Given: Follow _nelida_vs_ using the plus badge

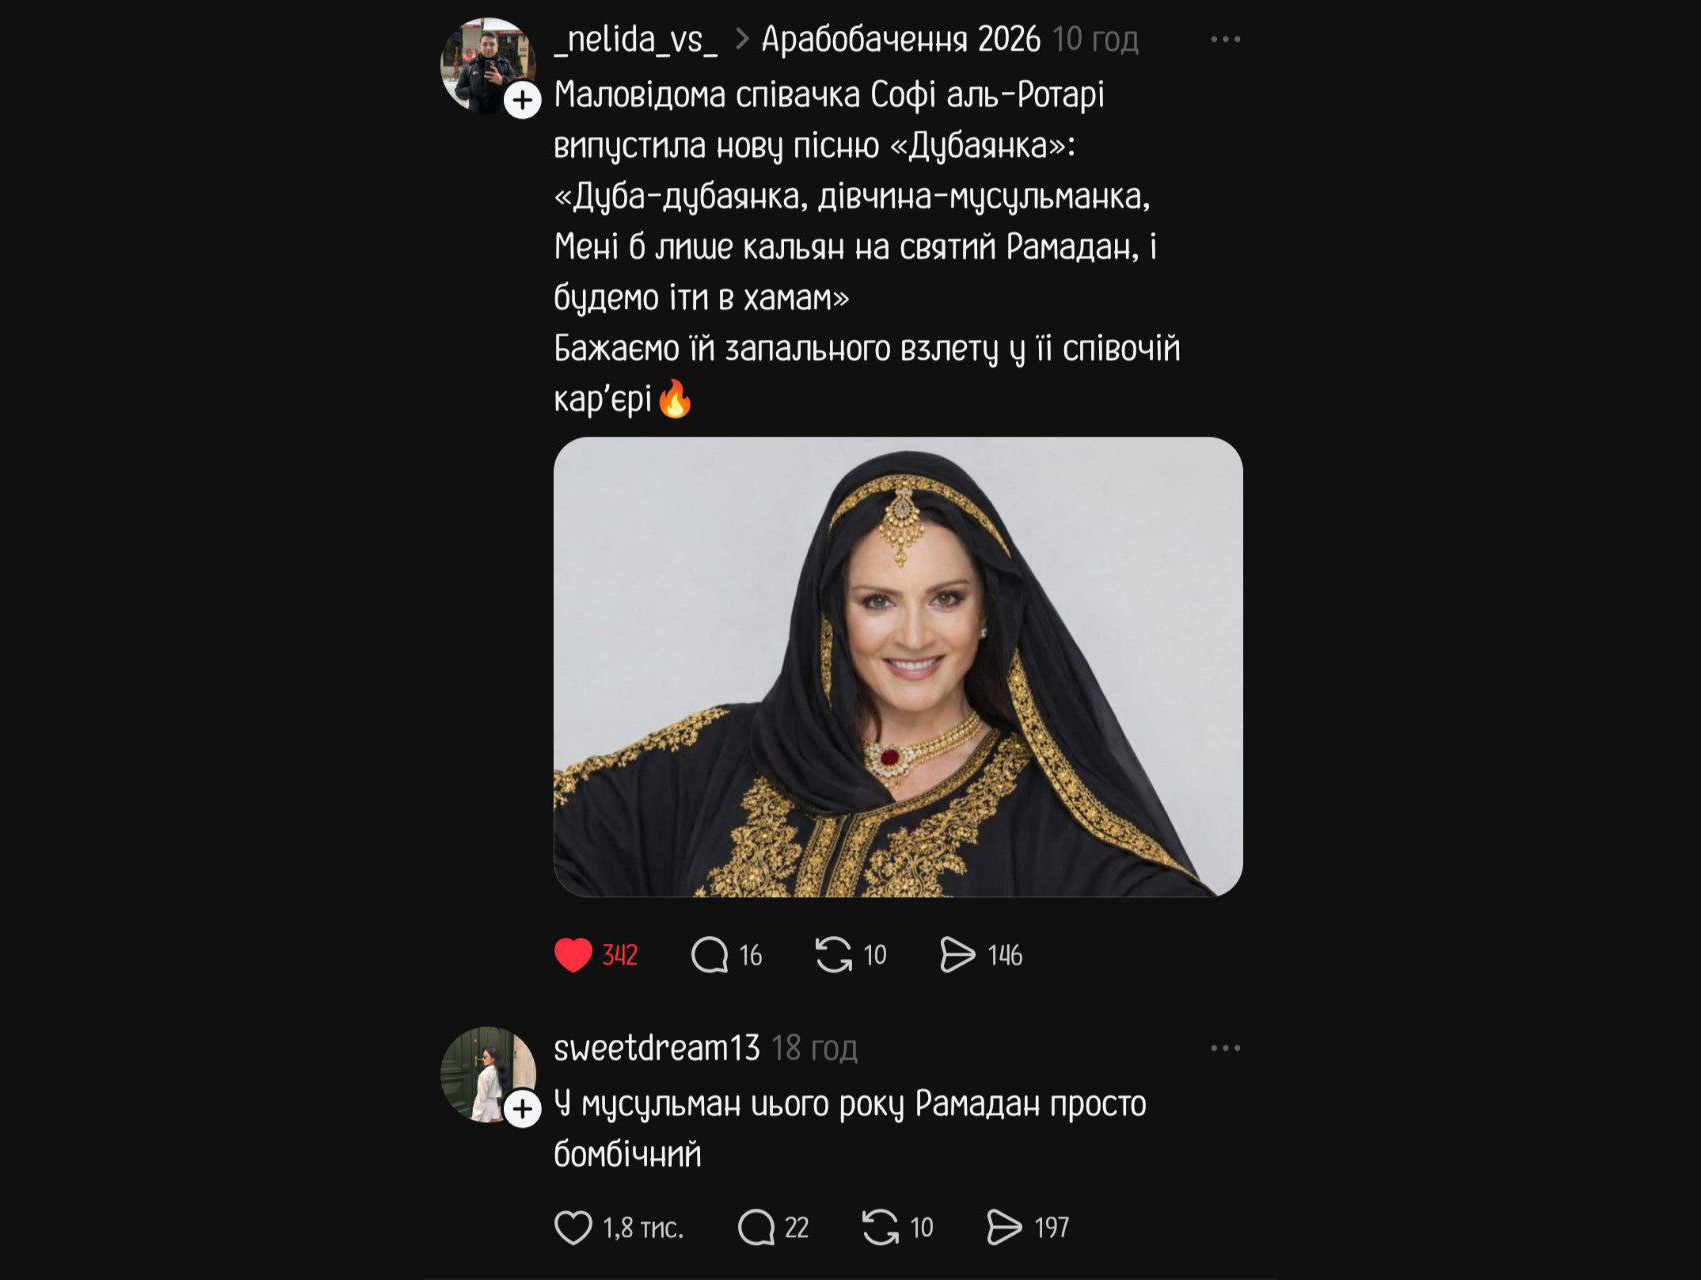Looking at the screenshot, I should 522,100.
